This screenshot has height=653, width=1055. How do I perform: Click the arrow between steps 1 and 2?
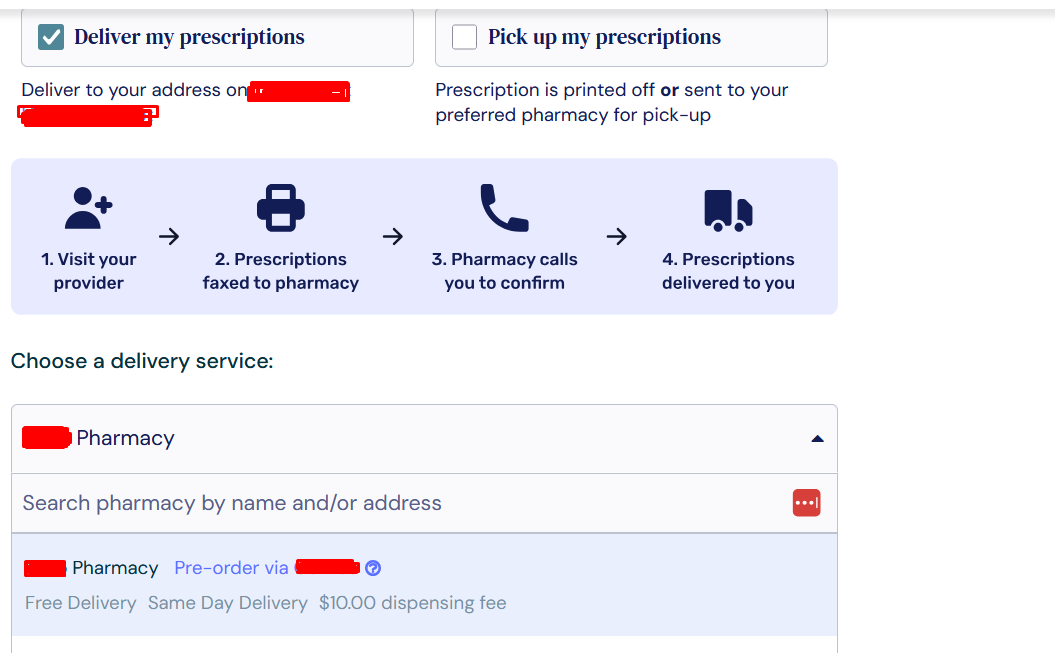(x=169, y=237)
